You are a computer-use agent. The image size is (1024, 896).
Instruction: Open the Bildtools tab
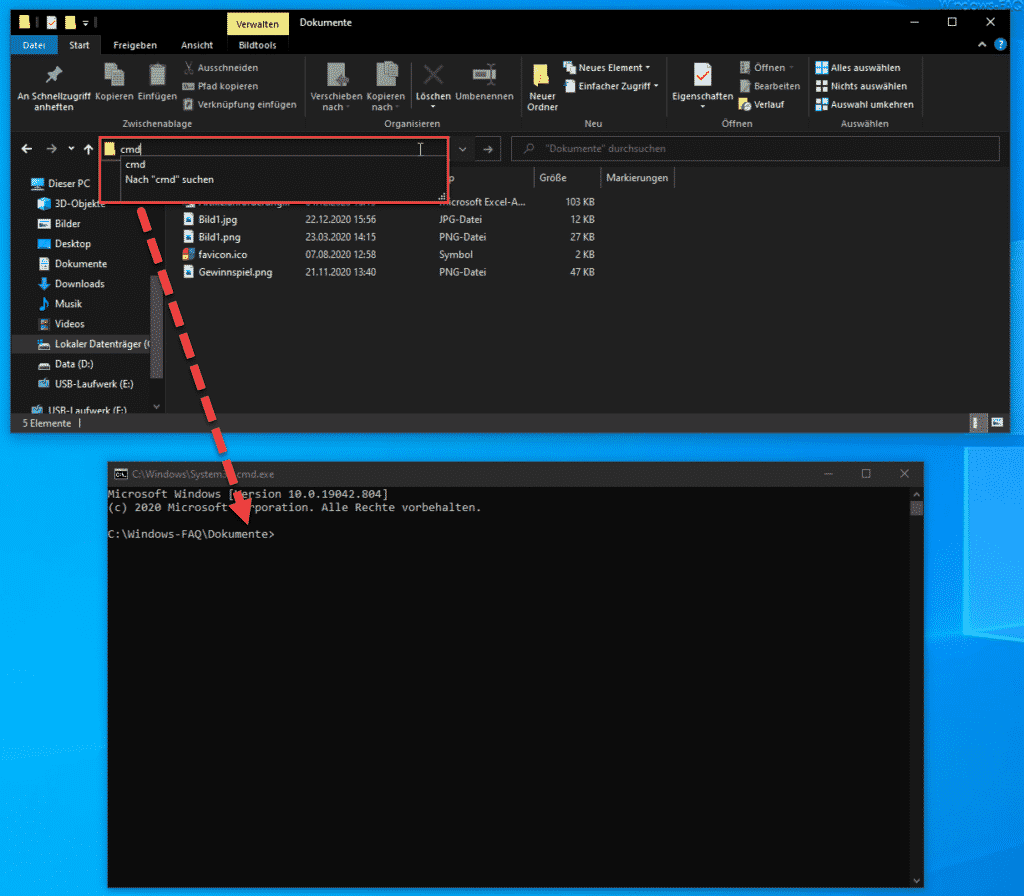[x=258, y=44]
